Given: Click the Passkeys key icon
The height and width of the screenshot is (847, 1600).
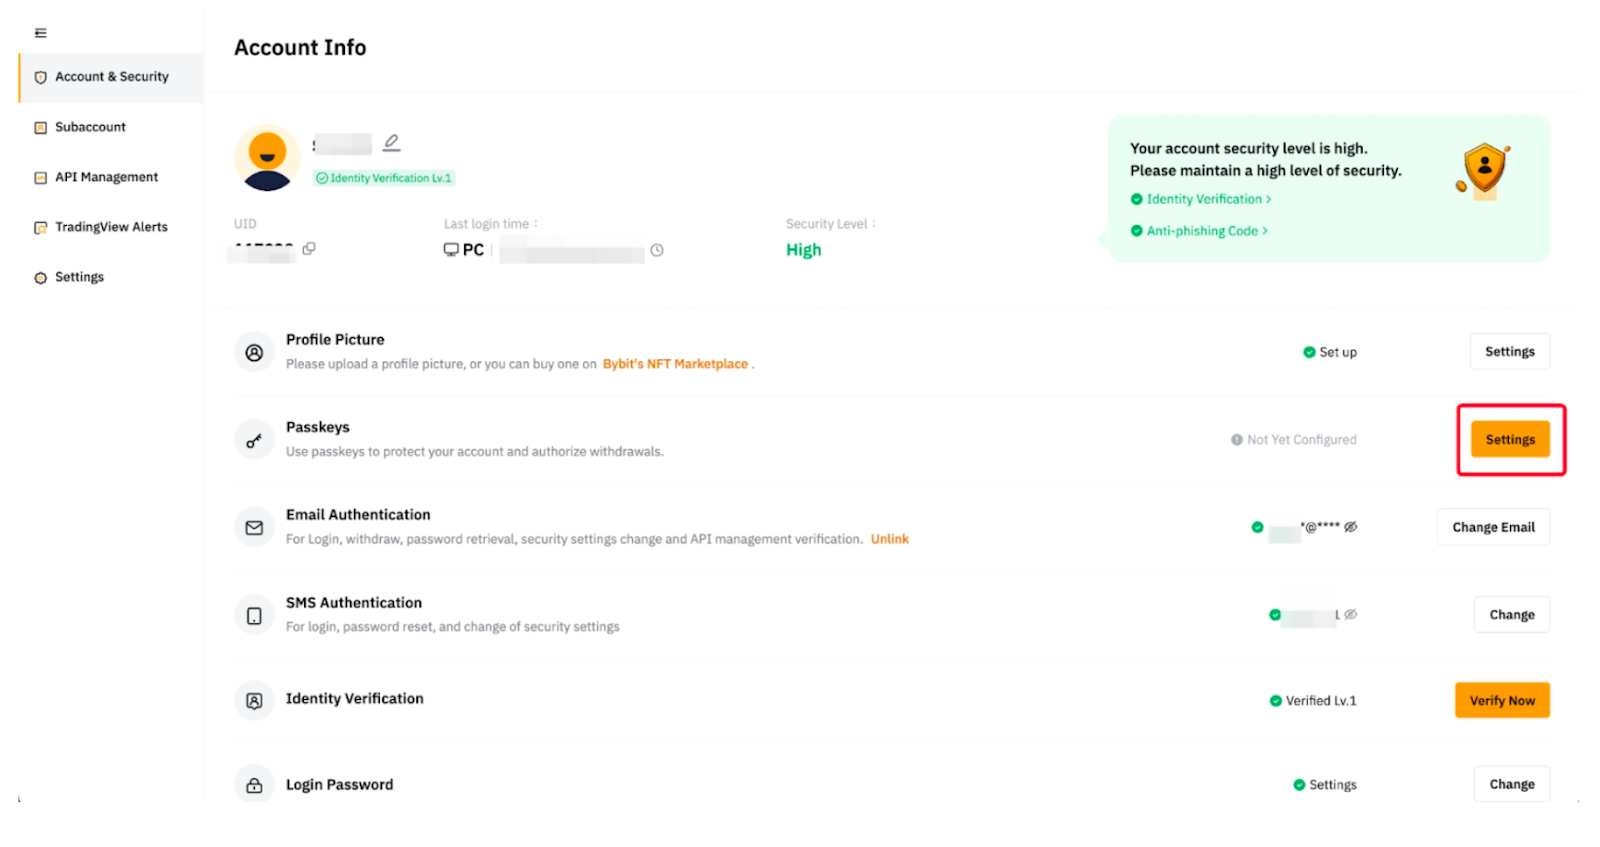Looking at the screenshot, I should pos(254,440).
